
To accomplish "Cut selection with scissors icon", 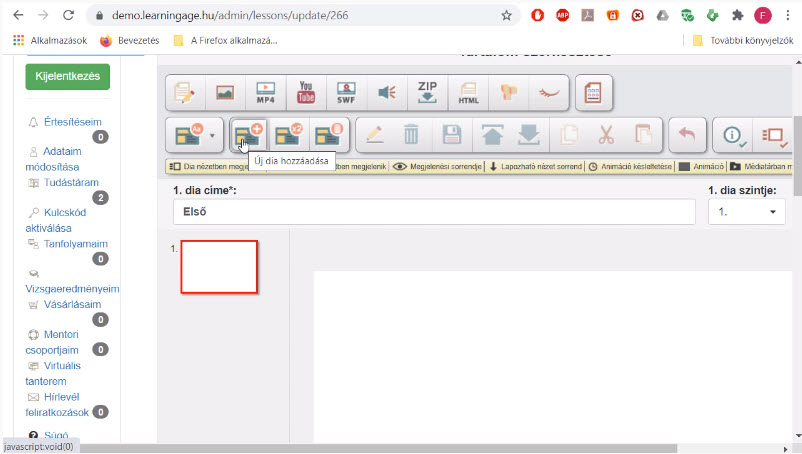I will click(x=606, y=135).
